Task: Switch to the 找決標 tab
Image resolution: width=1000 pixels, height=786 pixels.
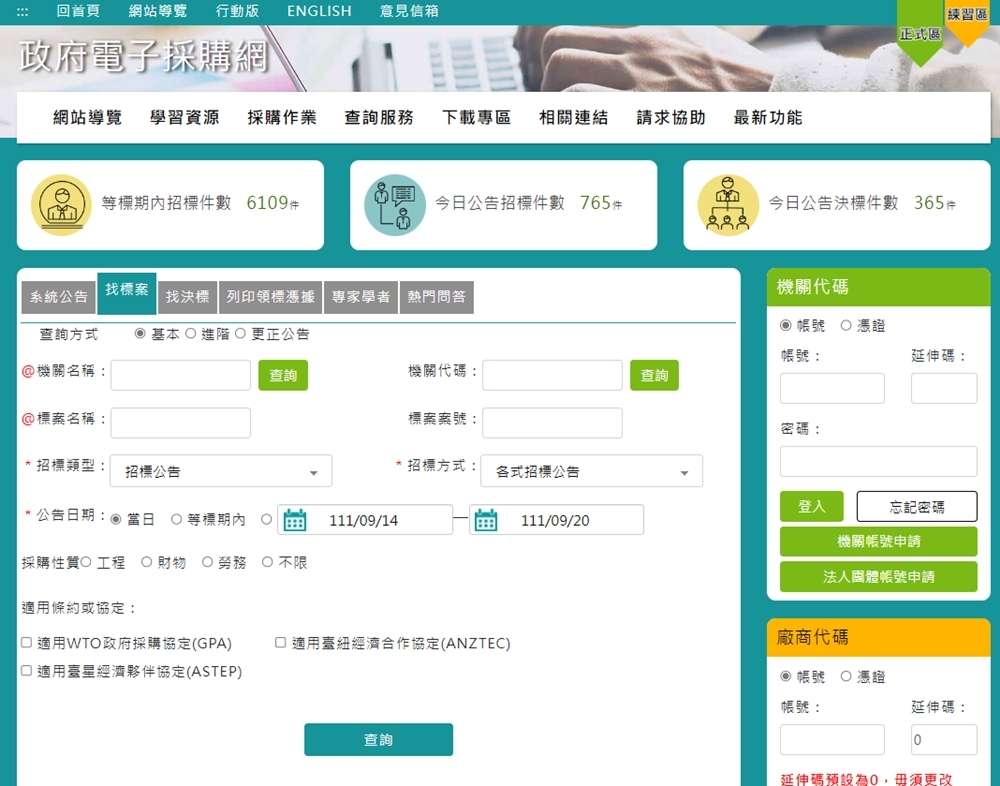Action: click(x=187, y=297)
